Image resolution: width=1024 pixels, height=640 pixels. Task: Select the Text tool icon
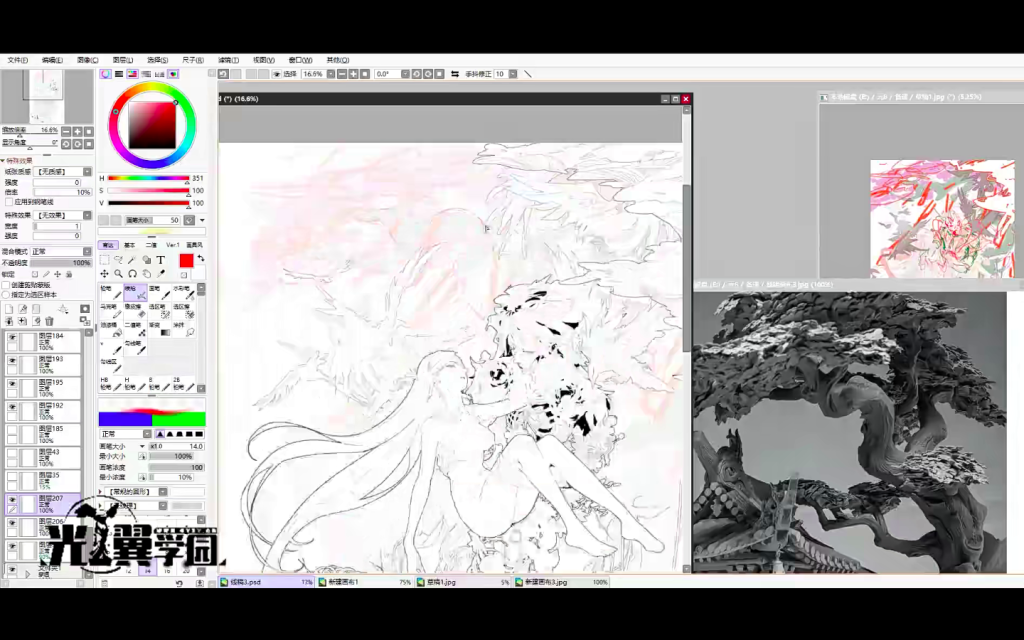click(x=160, y=260)
